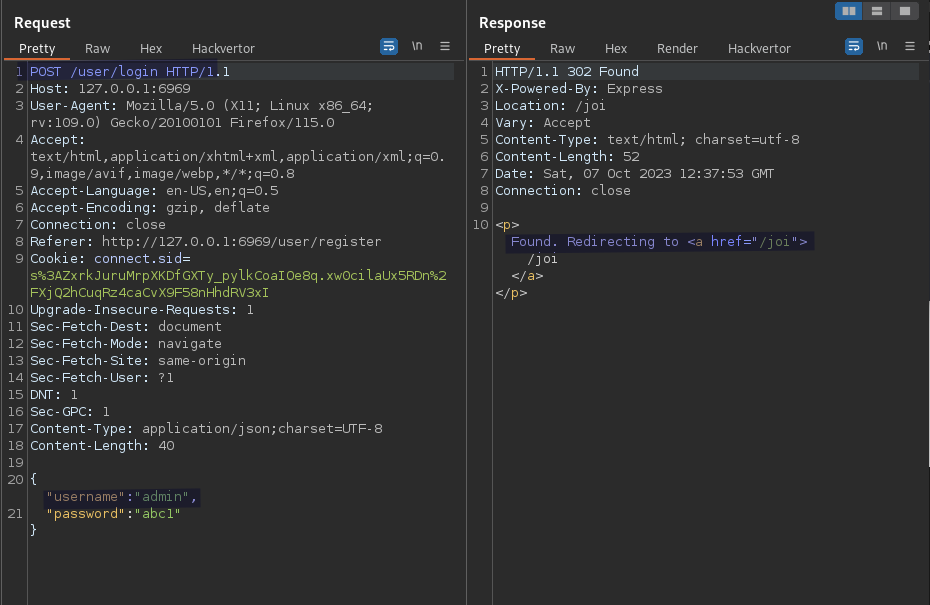Open the Response pane options menu
The image size is (930, 605).
click(910, 46)
